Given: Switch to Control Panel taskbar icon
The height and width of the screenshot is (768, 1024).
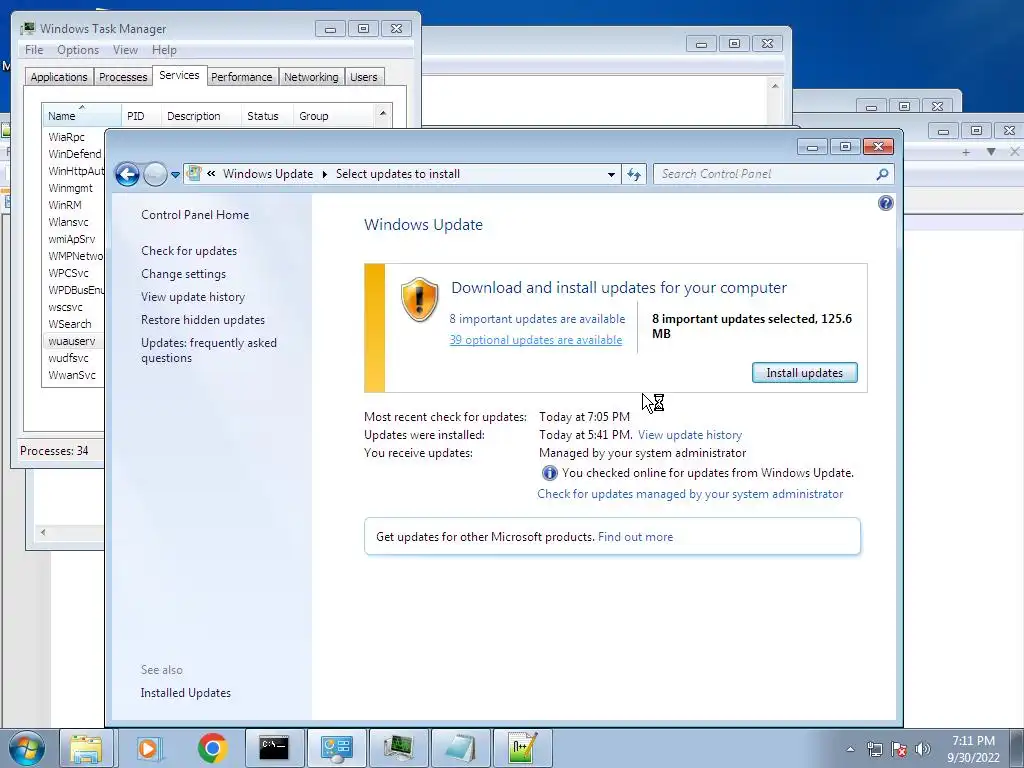Looking at the screenshot, I should (337, 748).
